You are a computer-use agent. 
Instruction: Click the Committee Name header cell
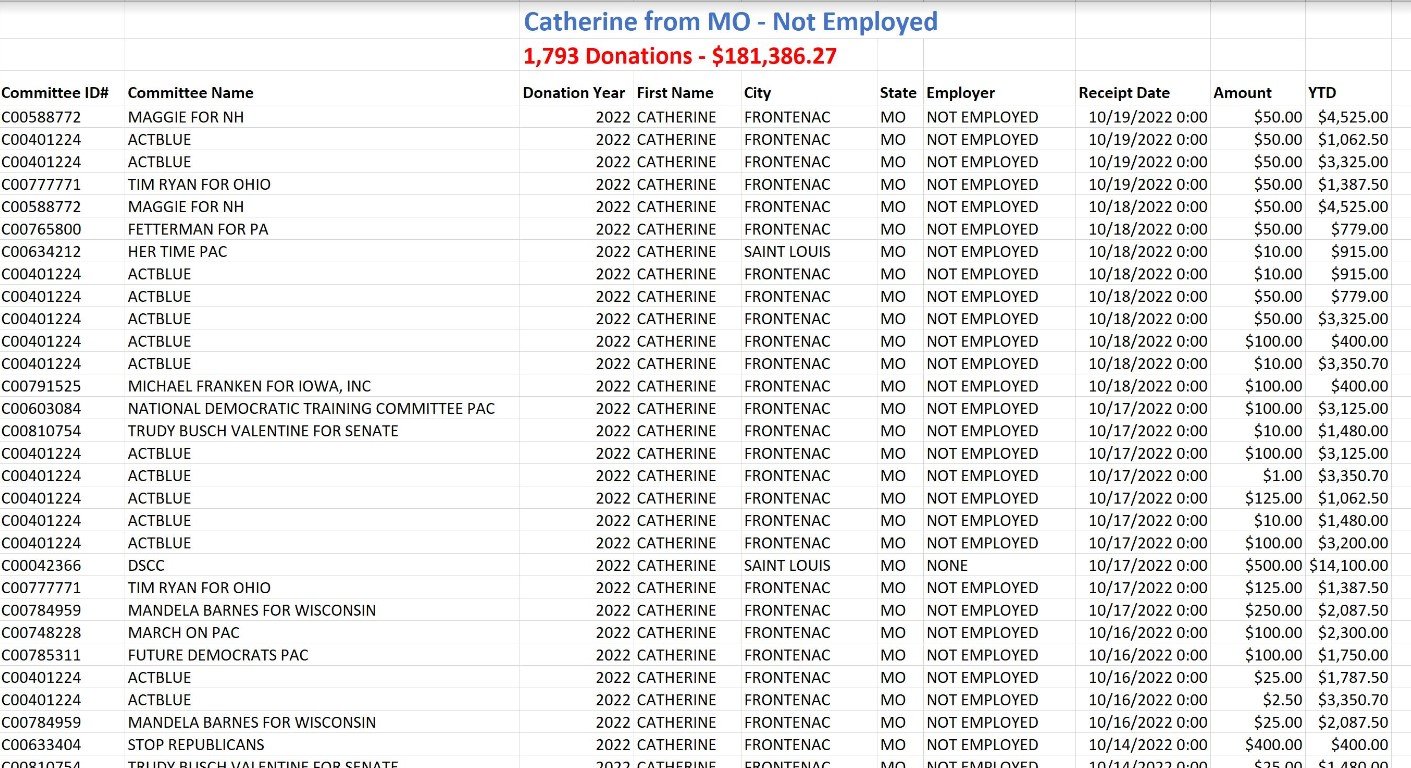[x=191, y=93]
